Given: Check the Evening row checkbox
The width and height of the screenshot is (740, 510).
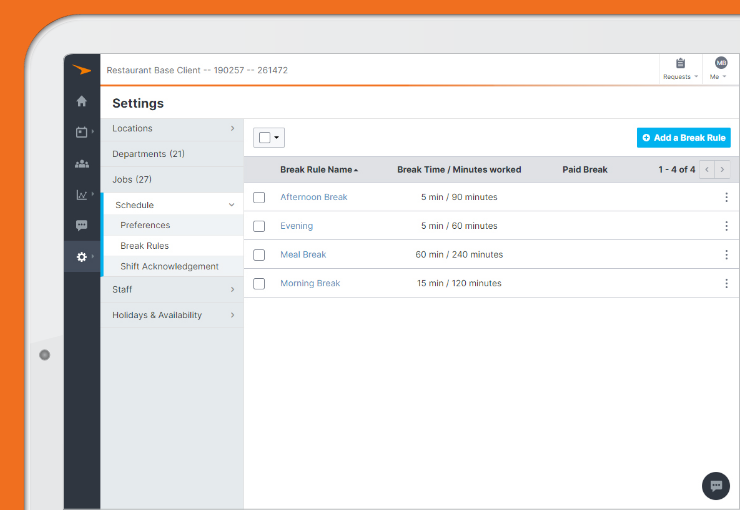Looking at the screenshot, I should 259,226.
